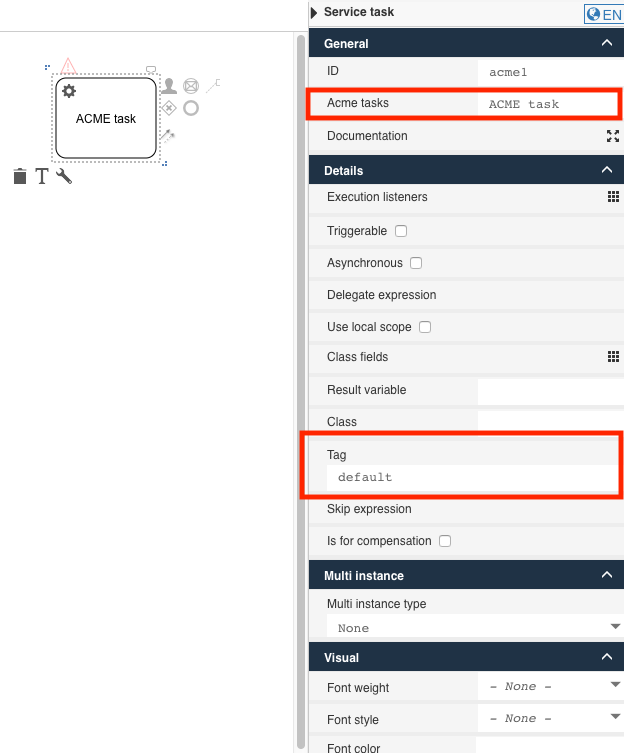
Task: Select the ACME task shape on canvas
Action: tap(106, 119)
